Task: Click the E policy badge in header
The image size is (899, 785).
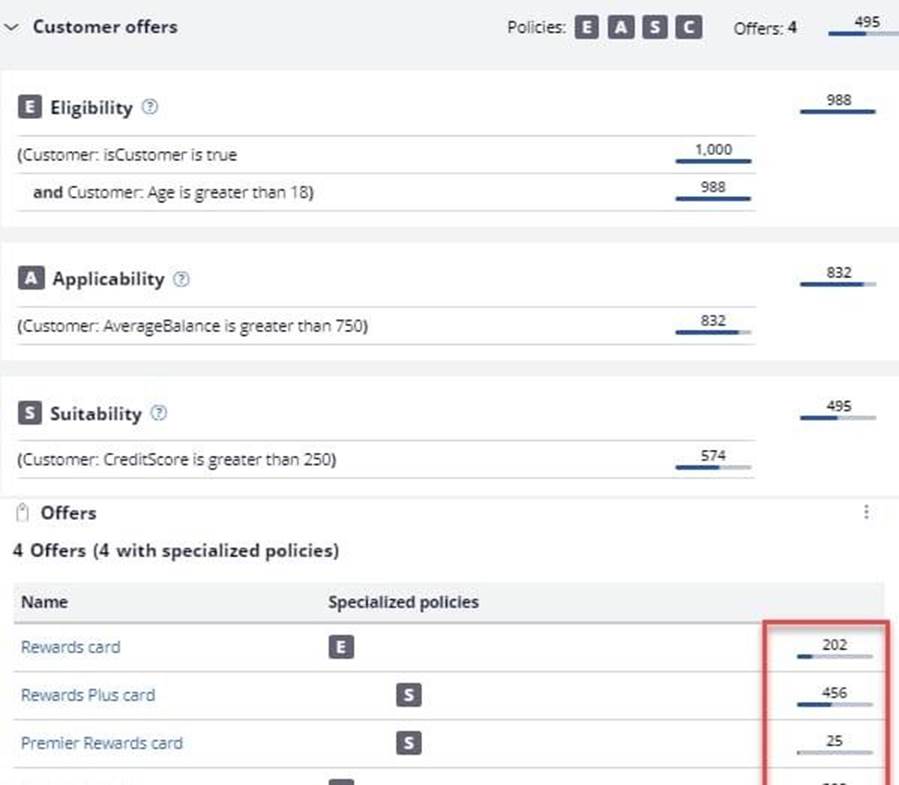Action: tap(588, 28)
